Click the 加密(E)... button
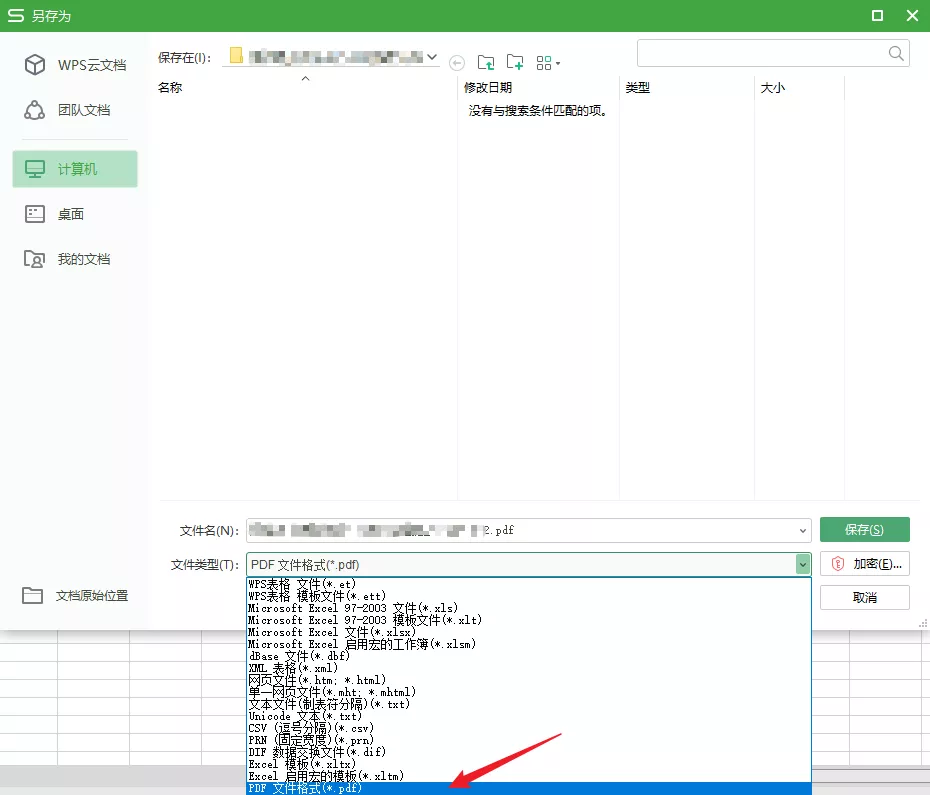 [x=864, y=564]
